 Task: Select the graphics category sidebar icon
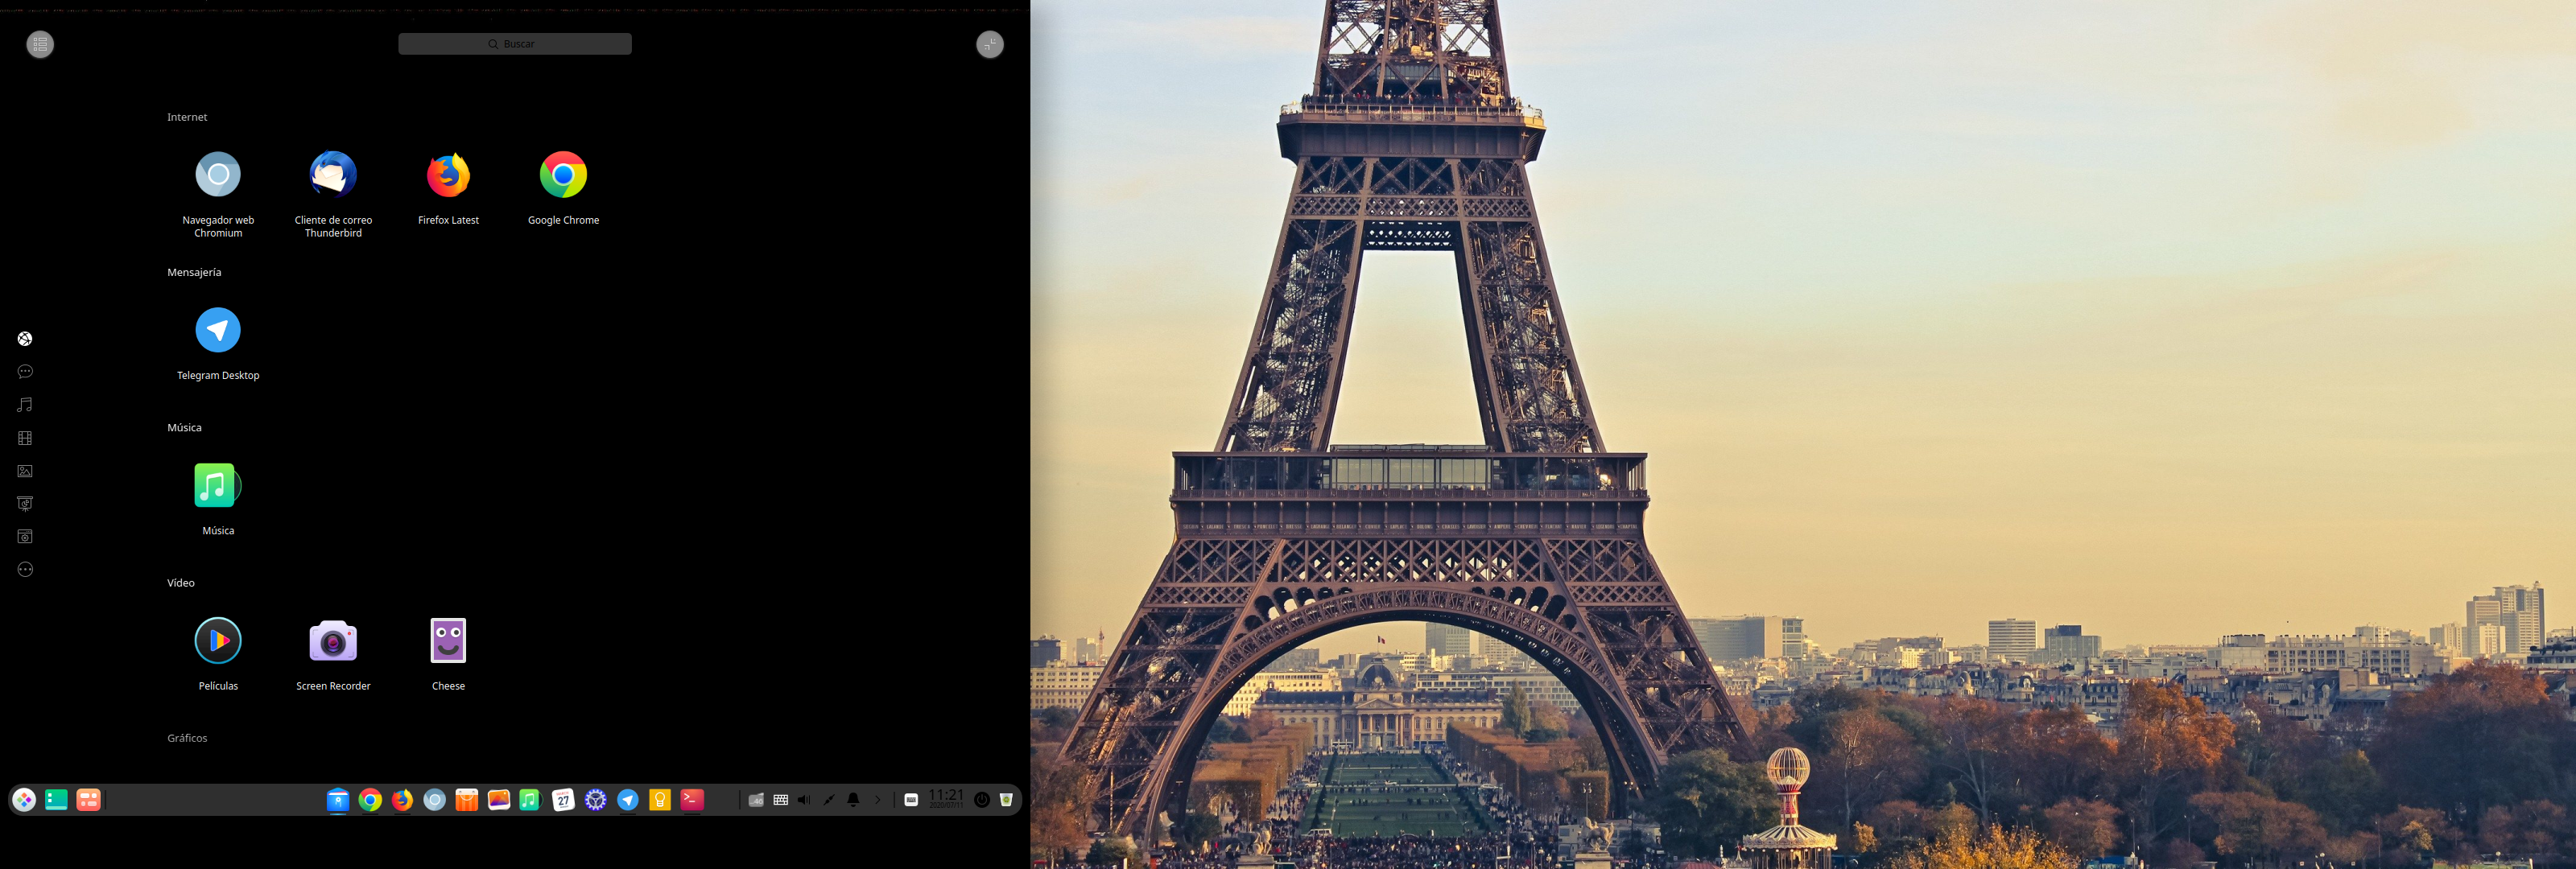[x=25, y=471]
